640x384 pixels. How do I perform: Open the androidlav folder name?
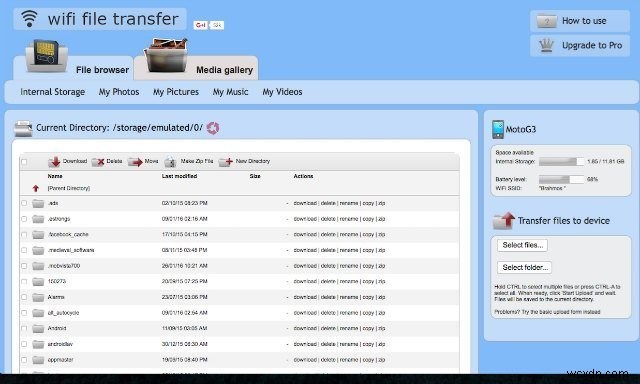pos(60,344)
